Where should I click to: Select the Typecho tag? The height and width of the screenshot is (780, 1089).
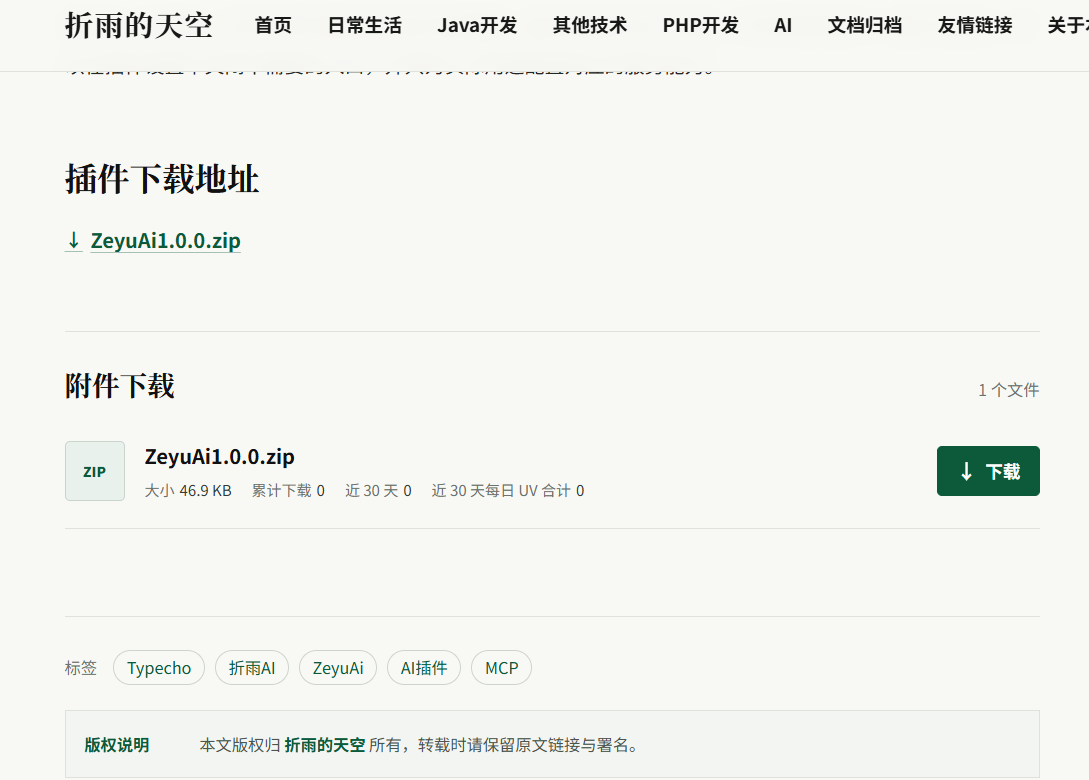(159, 667)
